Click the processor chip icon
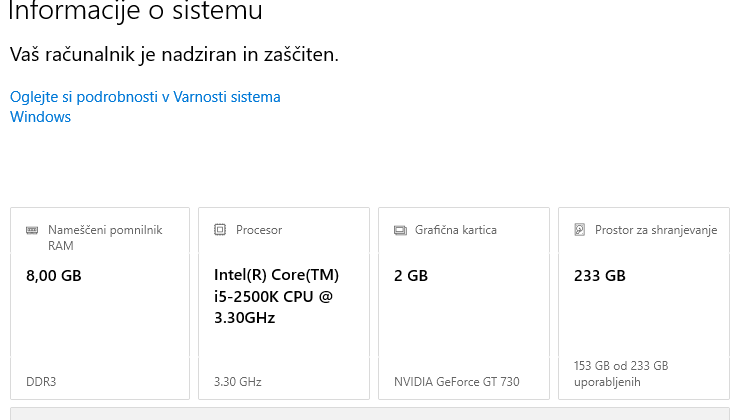The height and width of the screenshot is (420, 742). click(220, 229)
